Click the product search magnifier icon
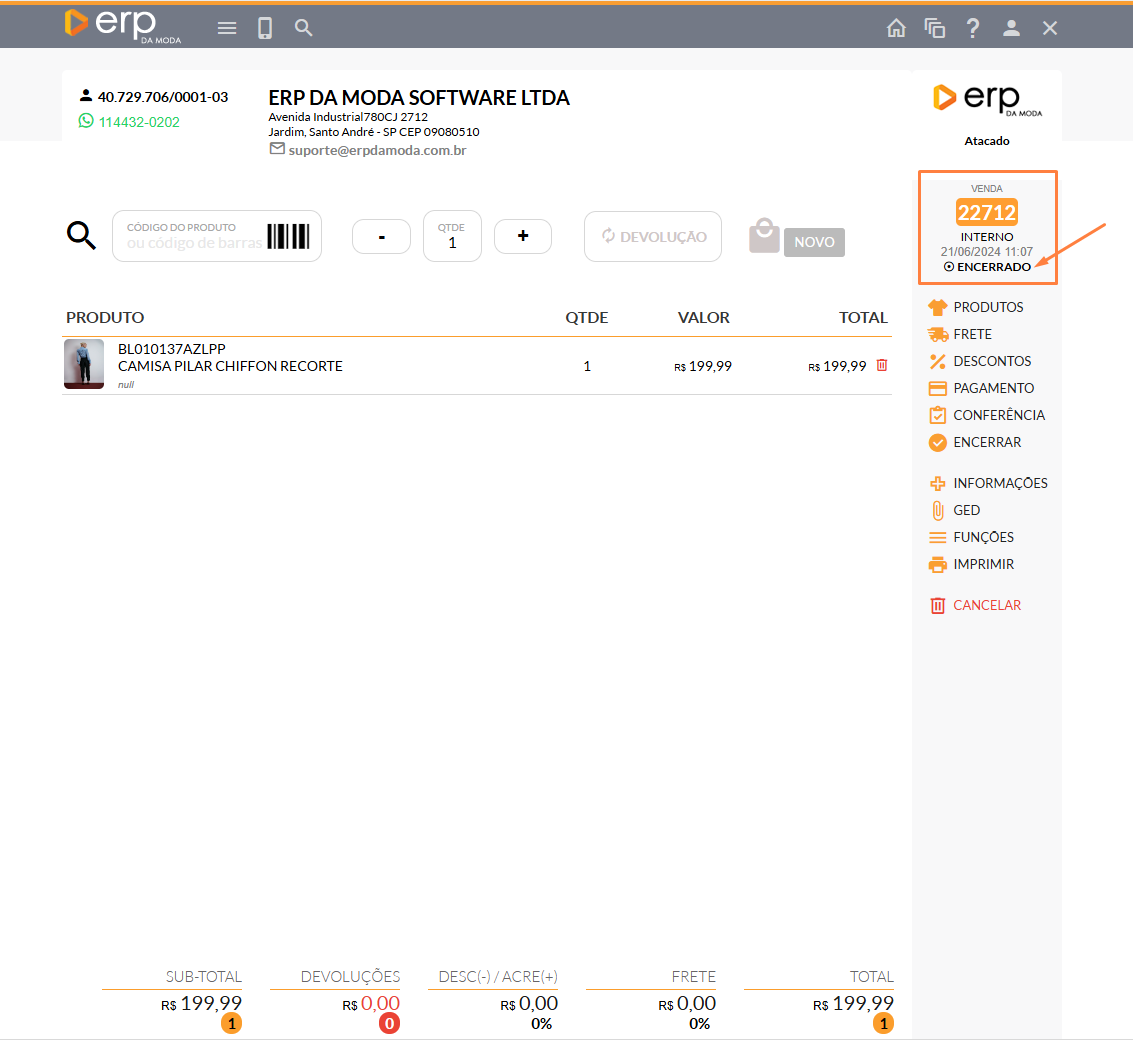The image size is (1133, 1040). click(x=81, y=236)
